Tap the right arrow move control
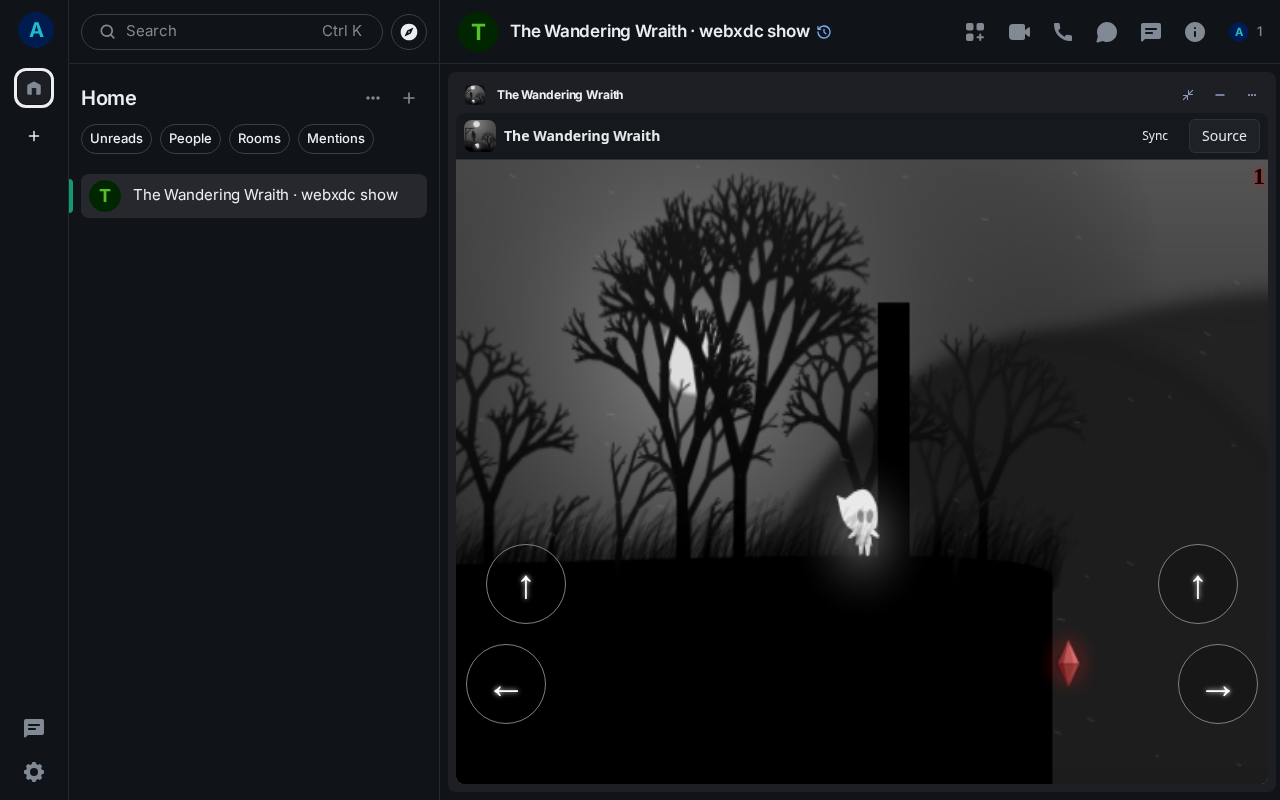The image size is (1280, 800). point(1218,684)
